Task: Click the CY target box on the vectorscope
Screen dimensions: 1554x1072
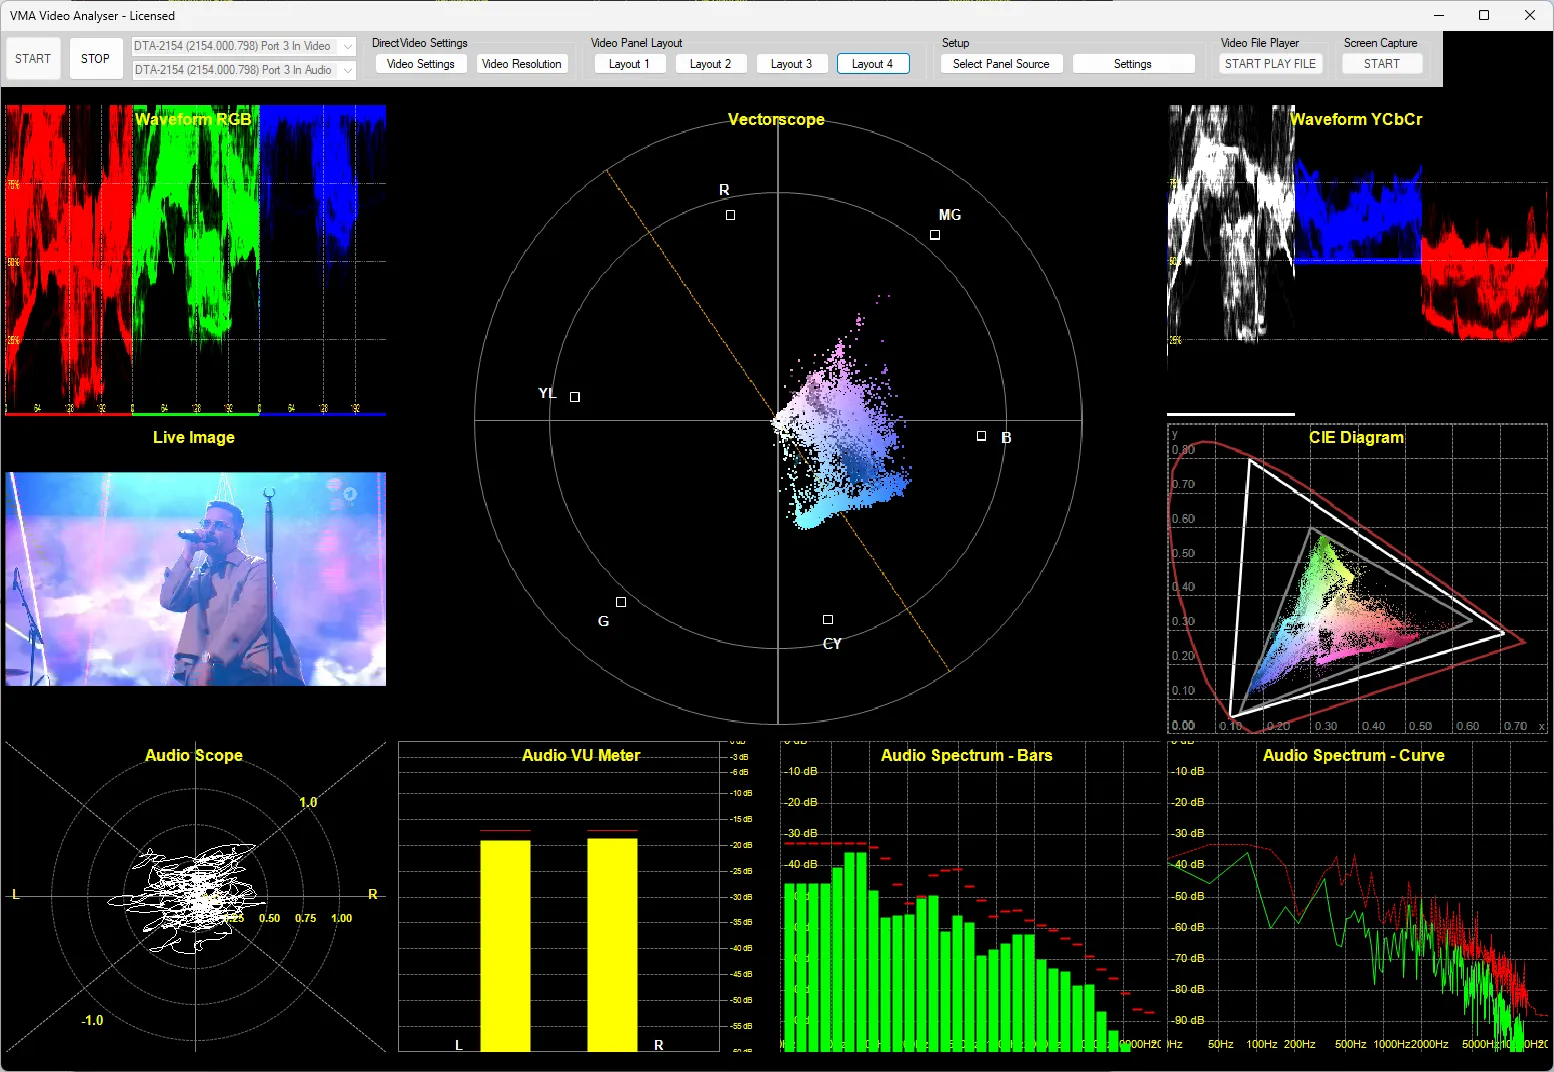Action: (828, 620)
